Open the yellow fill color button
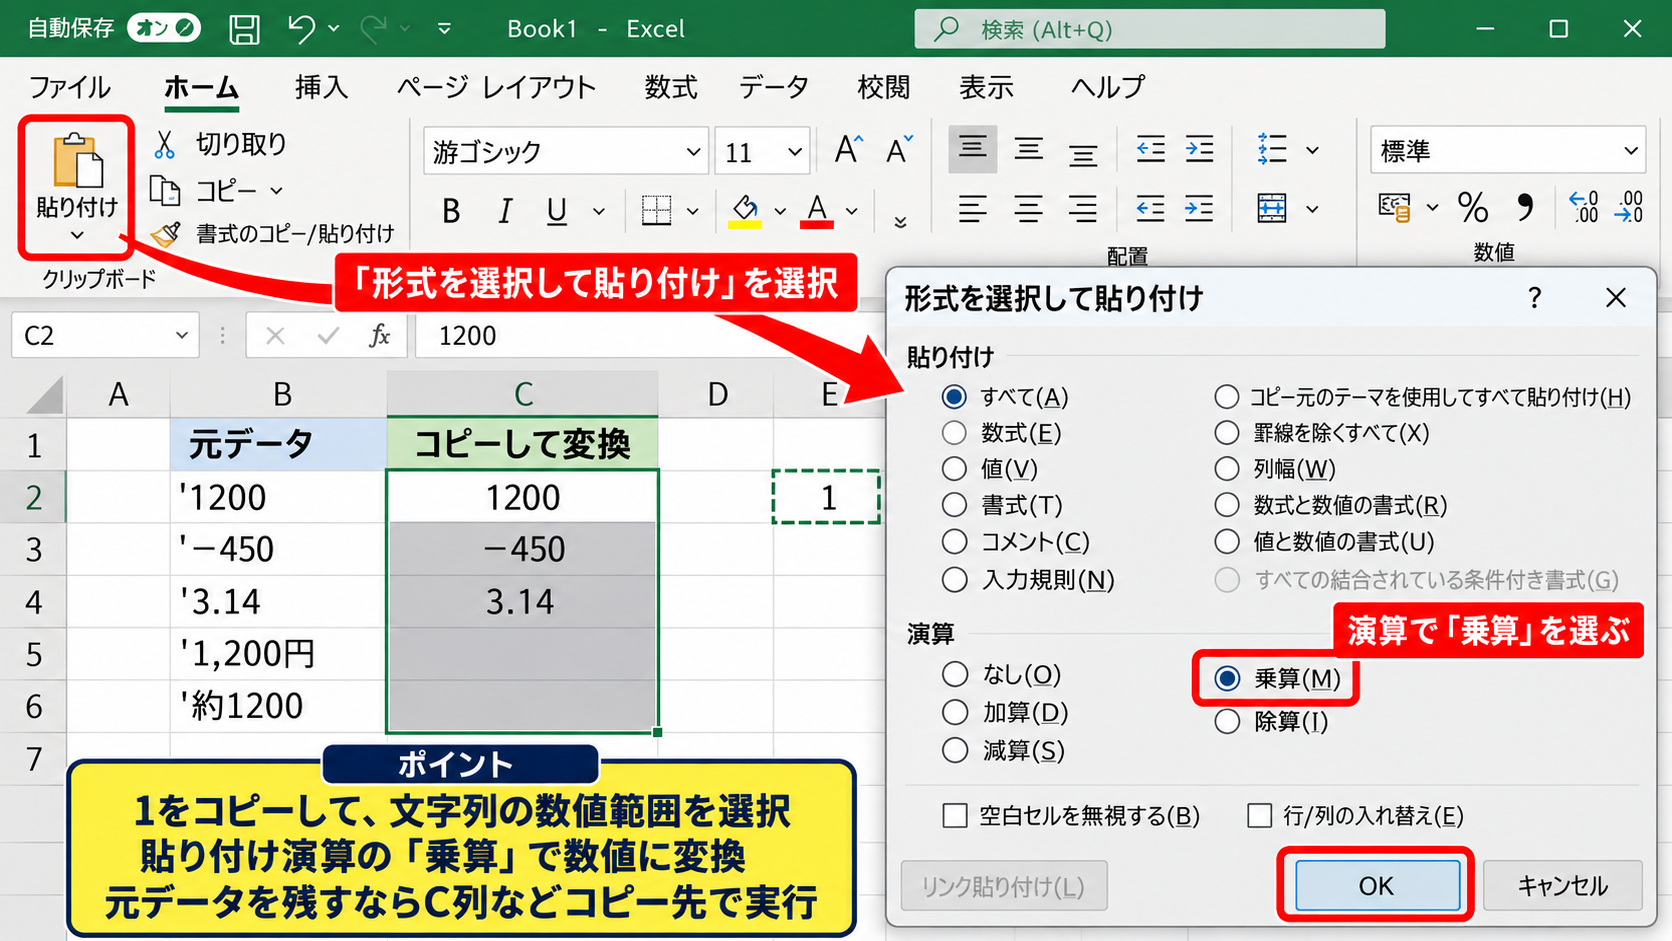Image resolution: width=1672 pixels, height=941 pixels. [745, 211]
